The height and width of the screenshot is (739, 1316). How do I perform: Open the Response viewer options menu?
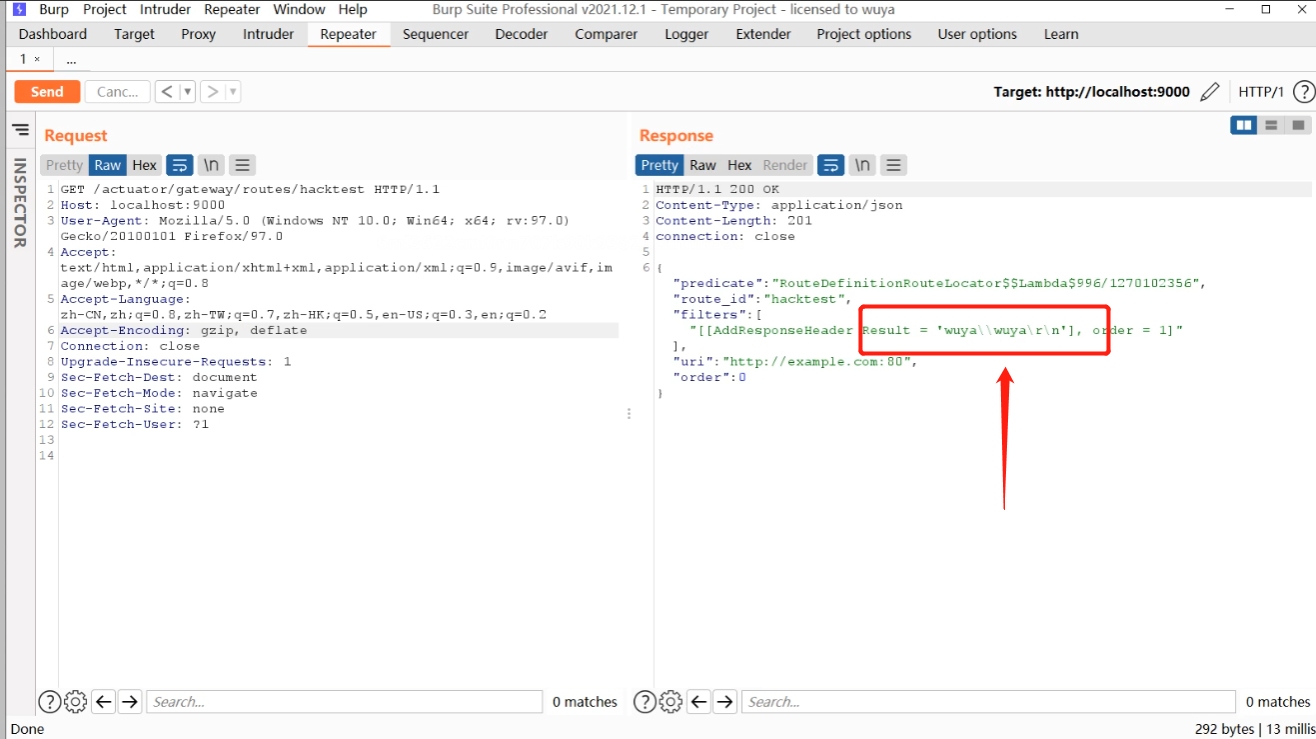[894, 165]
